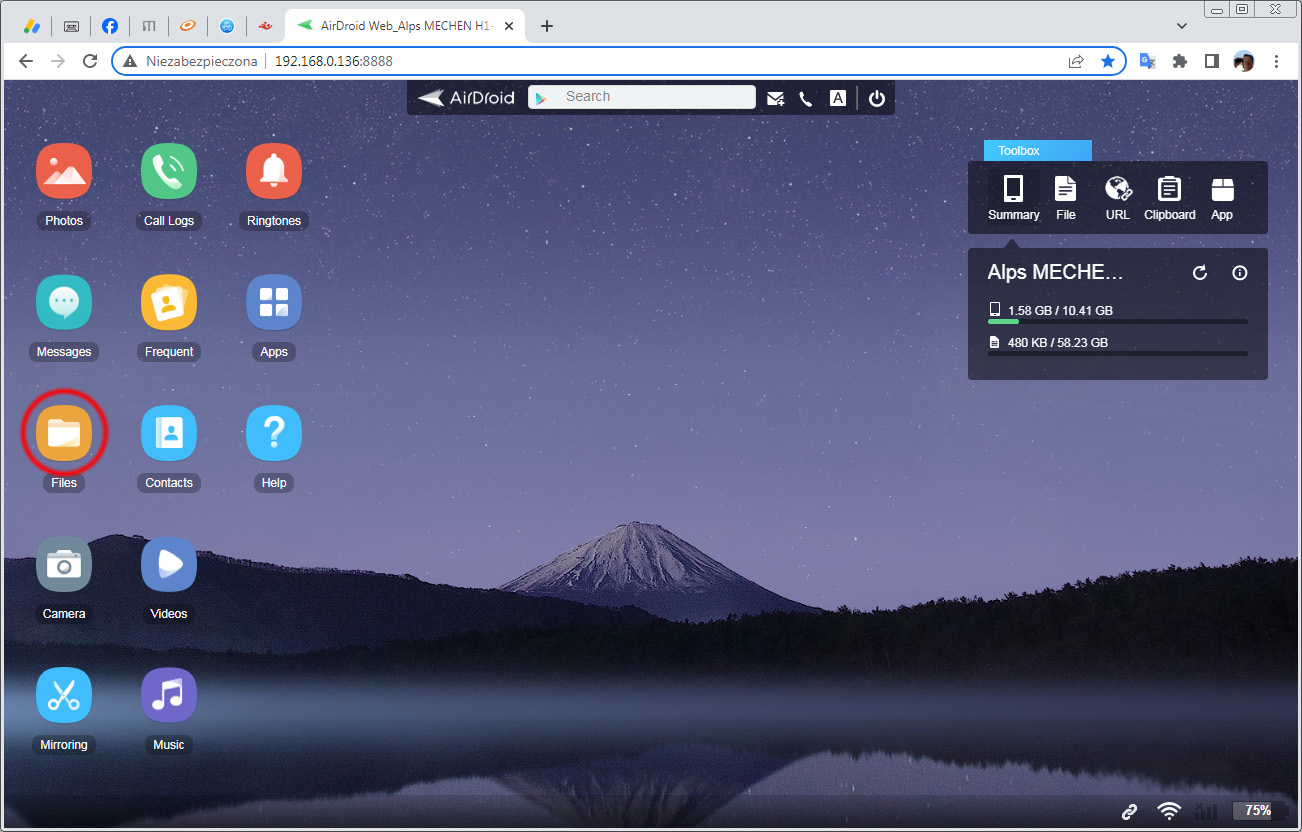Open the Chrome three-dot menu
The height and width of the screenshot is (832, 1302).
(1277, 61)
